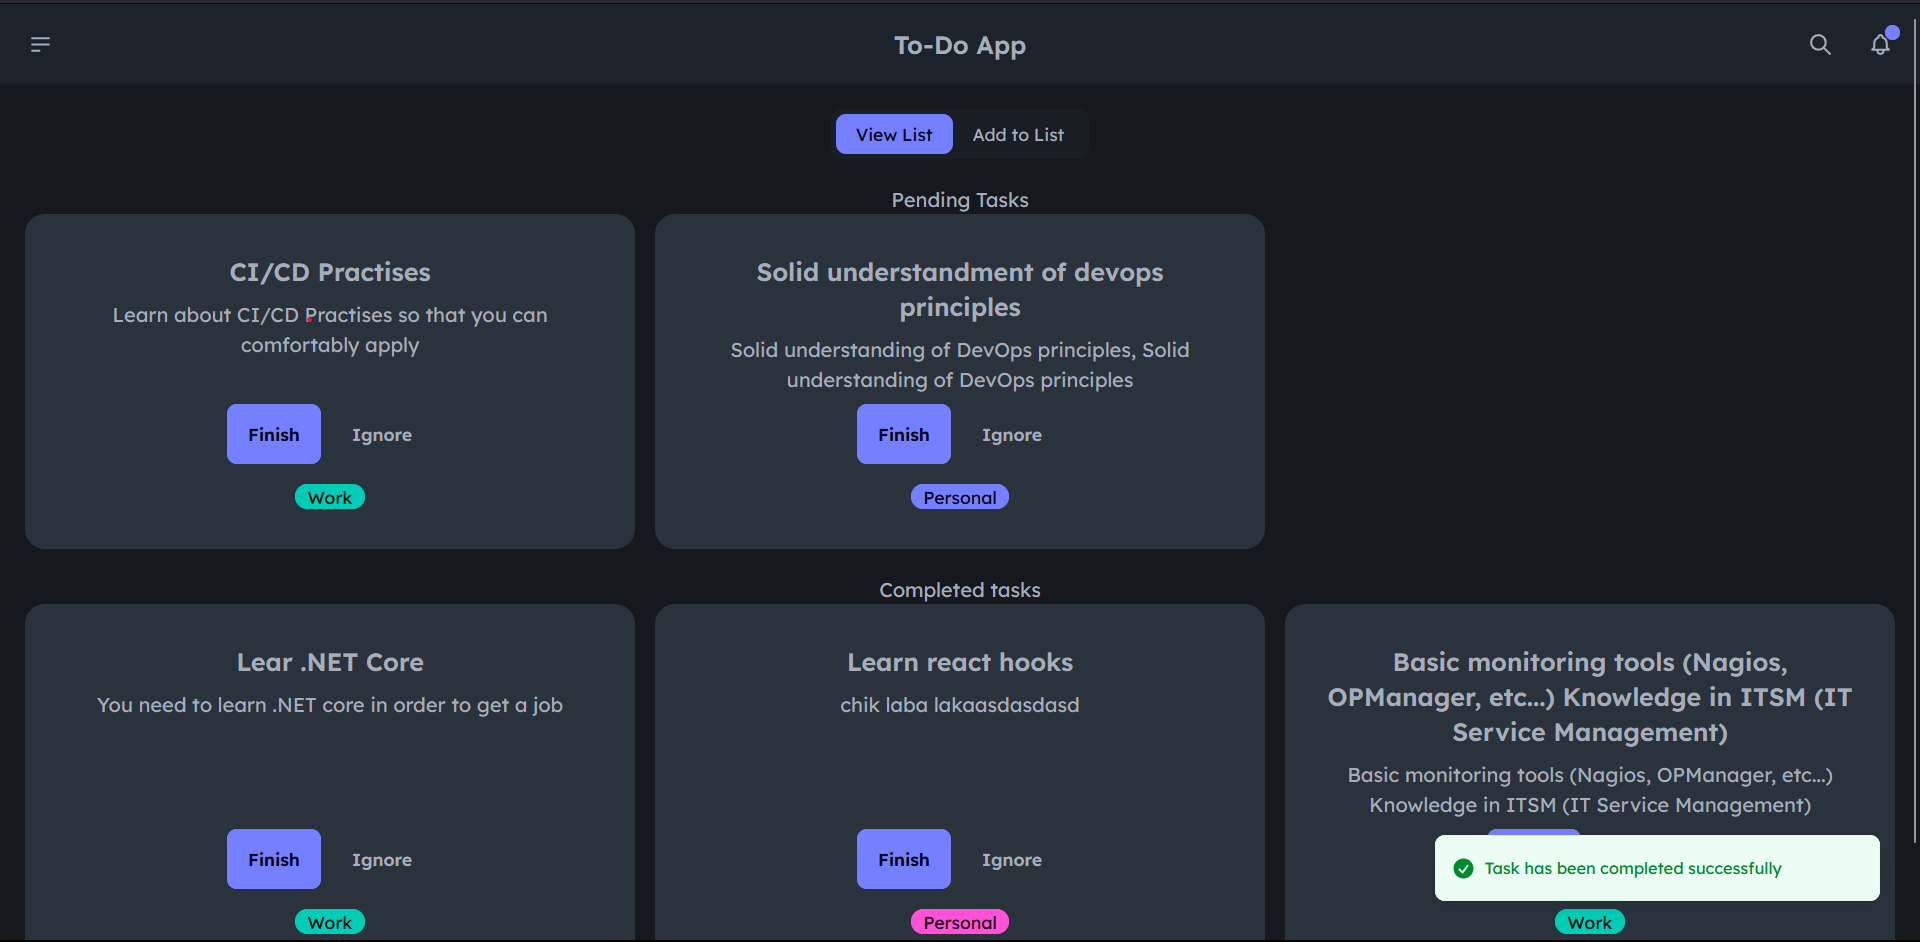Viewport: 1920px width, 942px height.
Task: Click Work tag on CI/CD Practises card
Action: 329,497
